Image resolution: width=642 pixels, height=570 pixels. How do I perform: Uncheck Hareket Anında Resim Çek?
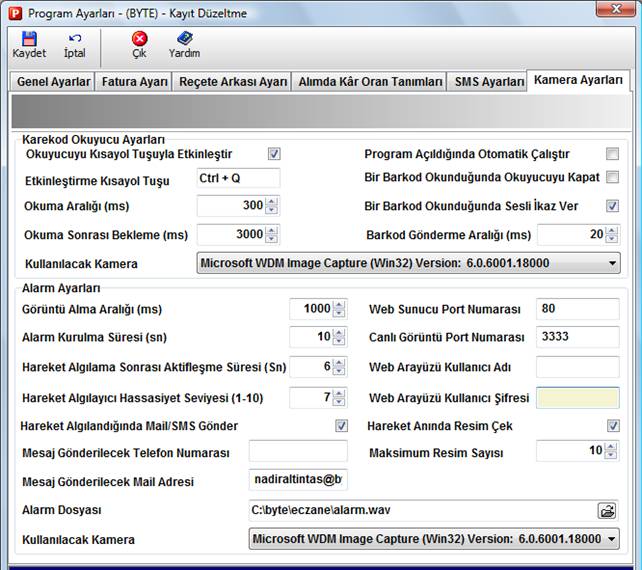[613, 425]
